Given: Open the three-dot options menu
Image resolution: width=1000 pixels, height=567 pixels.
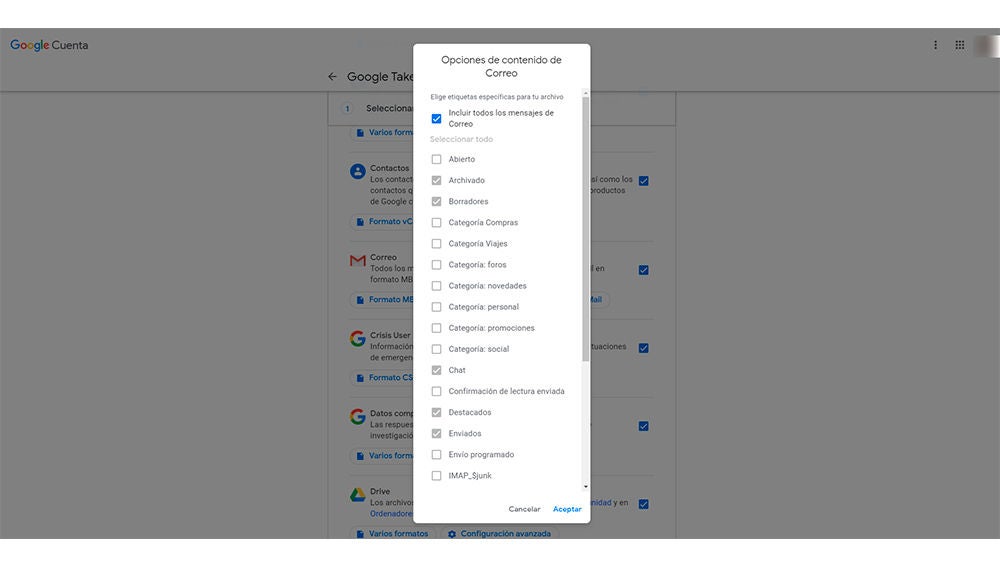Looking at the screenshot, I should [935, 45].
